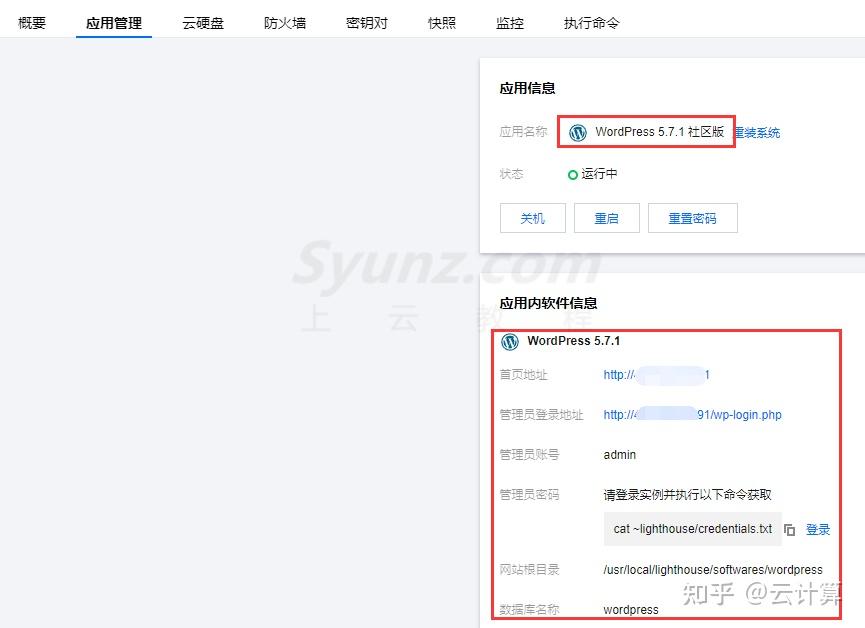Viewport: 865px width, 628px height.
Task: Click the 网站根目录 label
Action: [x=529, y=570]
